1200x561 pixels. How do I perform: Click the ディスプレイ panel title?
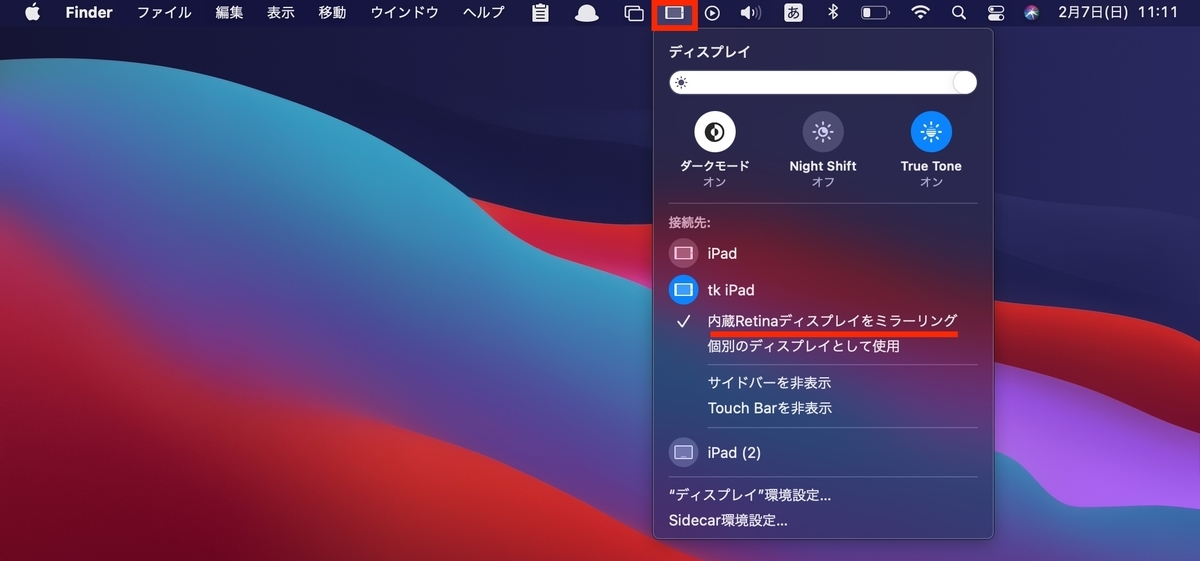click(x=709, y=52)
